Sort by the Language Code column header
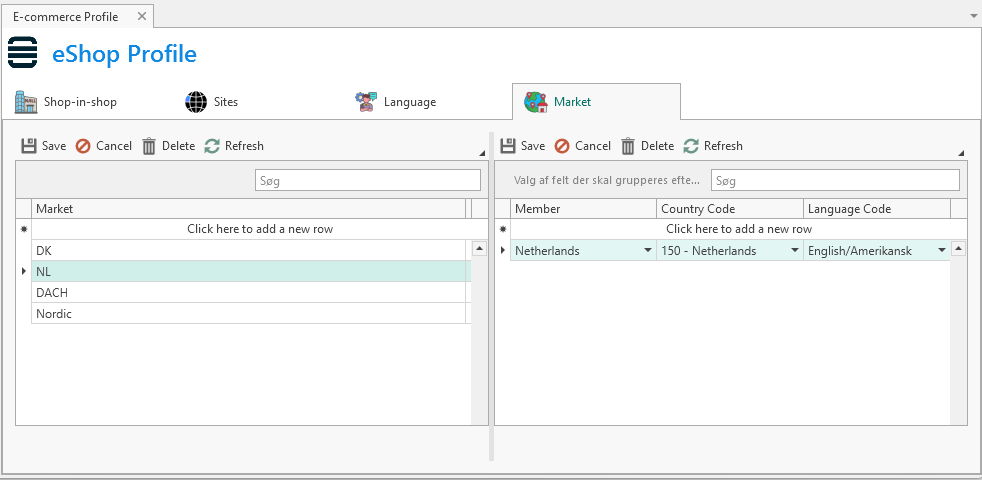Screen dimensions: 982x480 [877, 209]
